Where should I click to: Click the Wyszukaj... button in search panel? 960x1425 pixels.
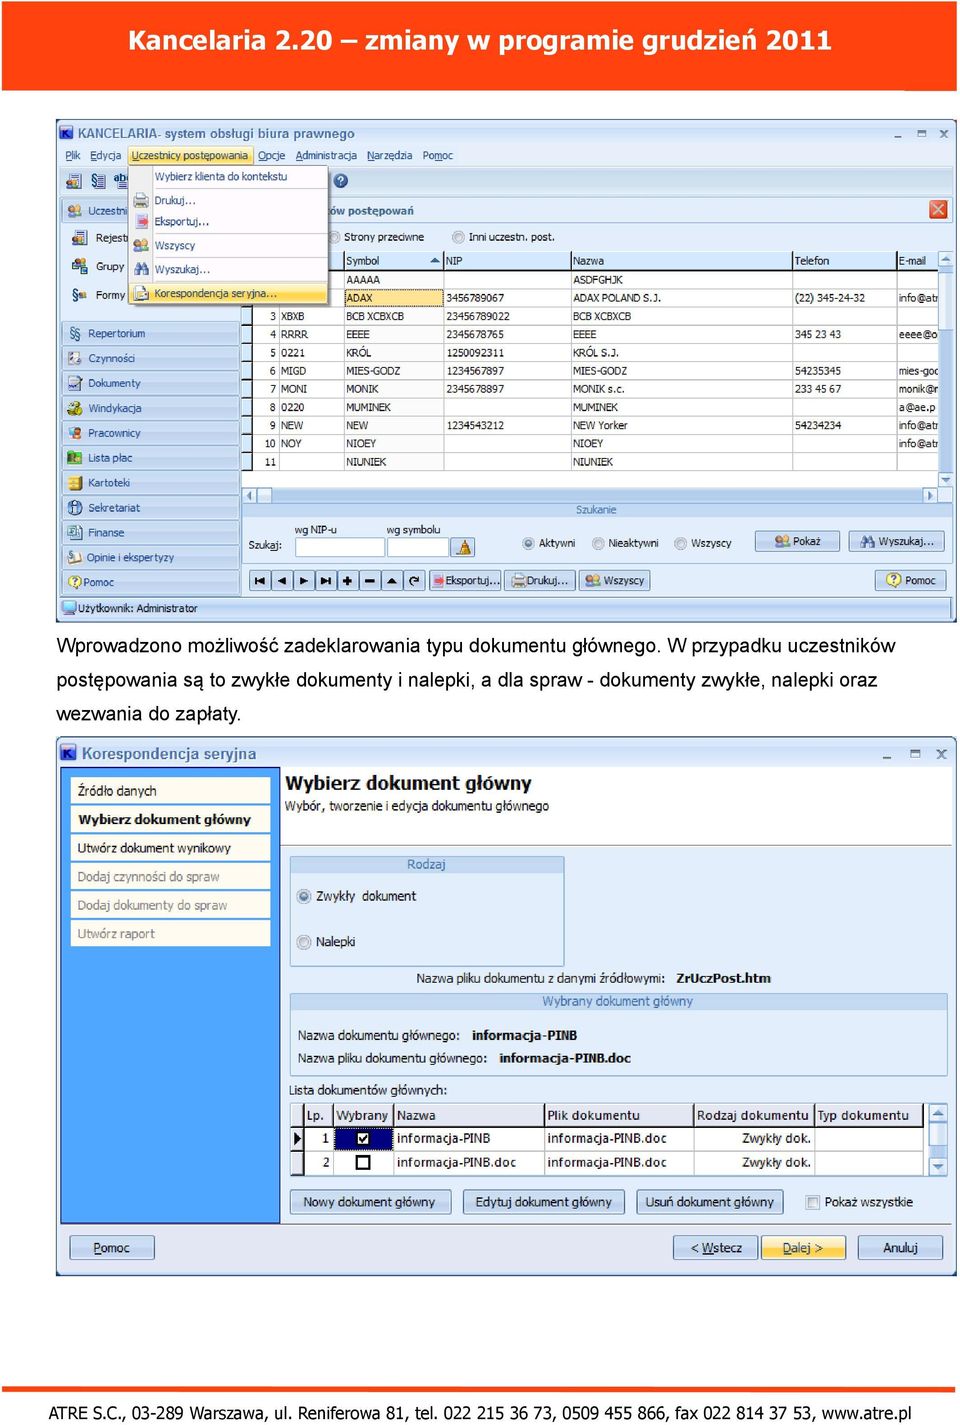point(897,542)
